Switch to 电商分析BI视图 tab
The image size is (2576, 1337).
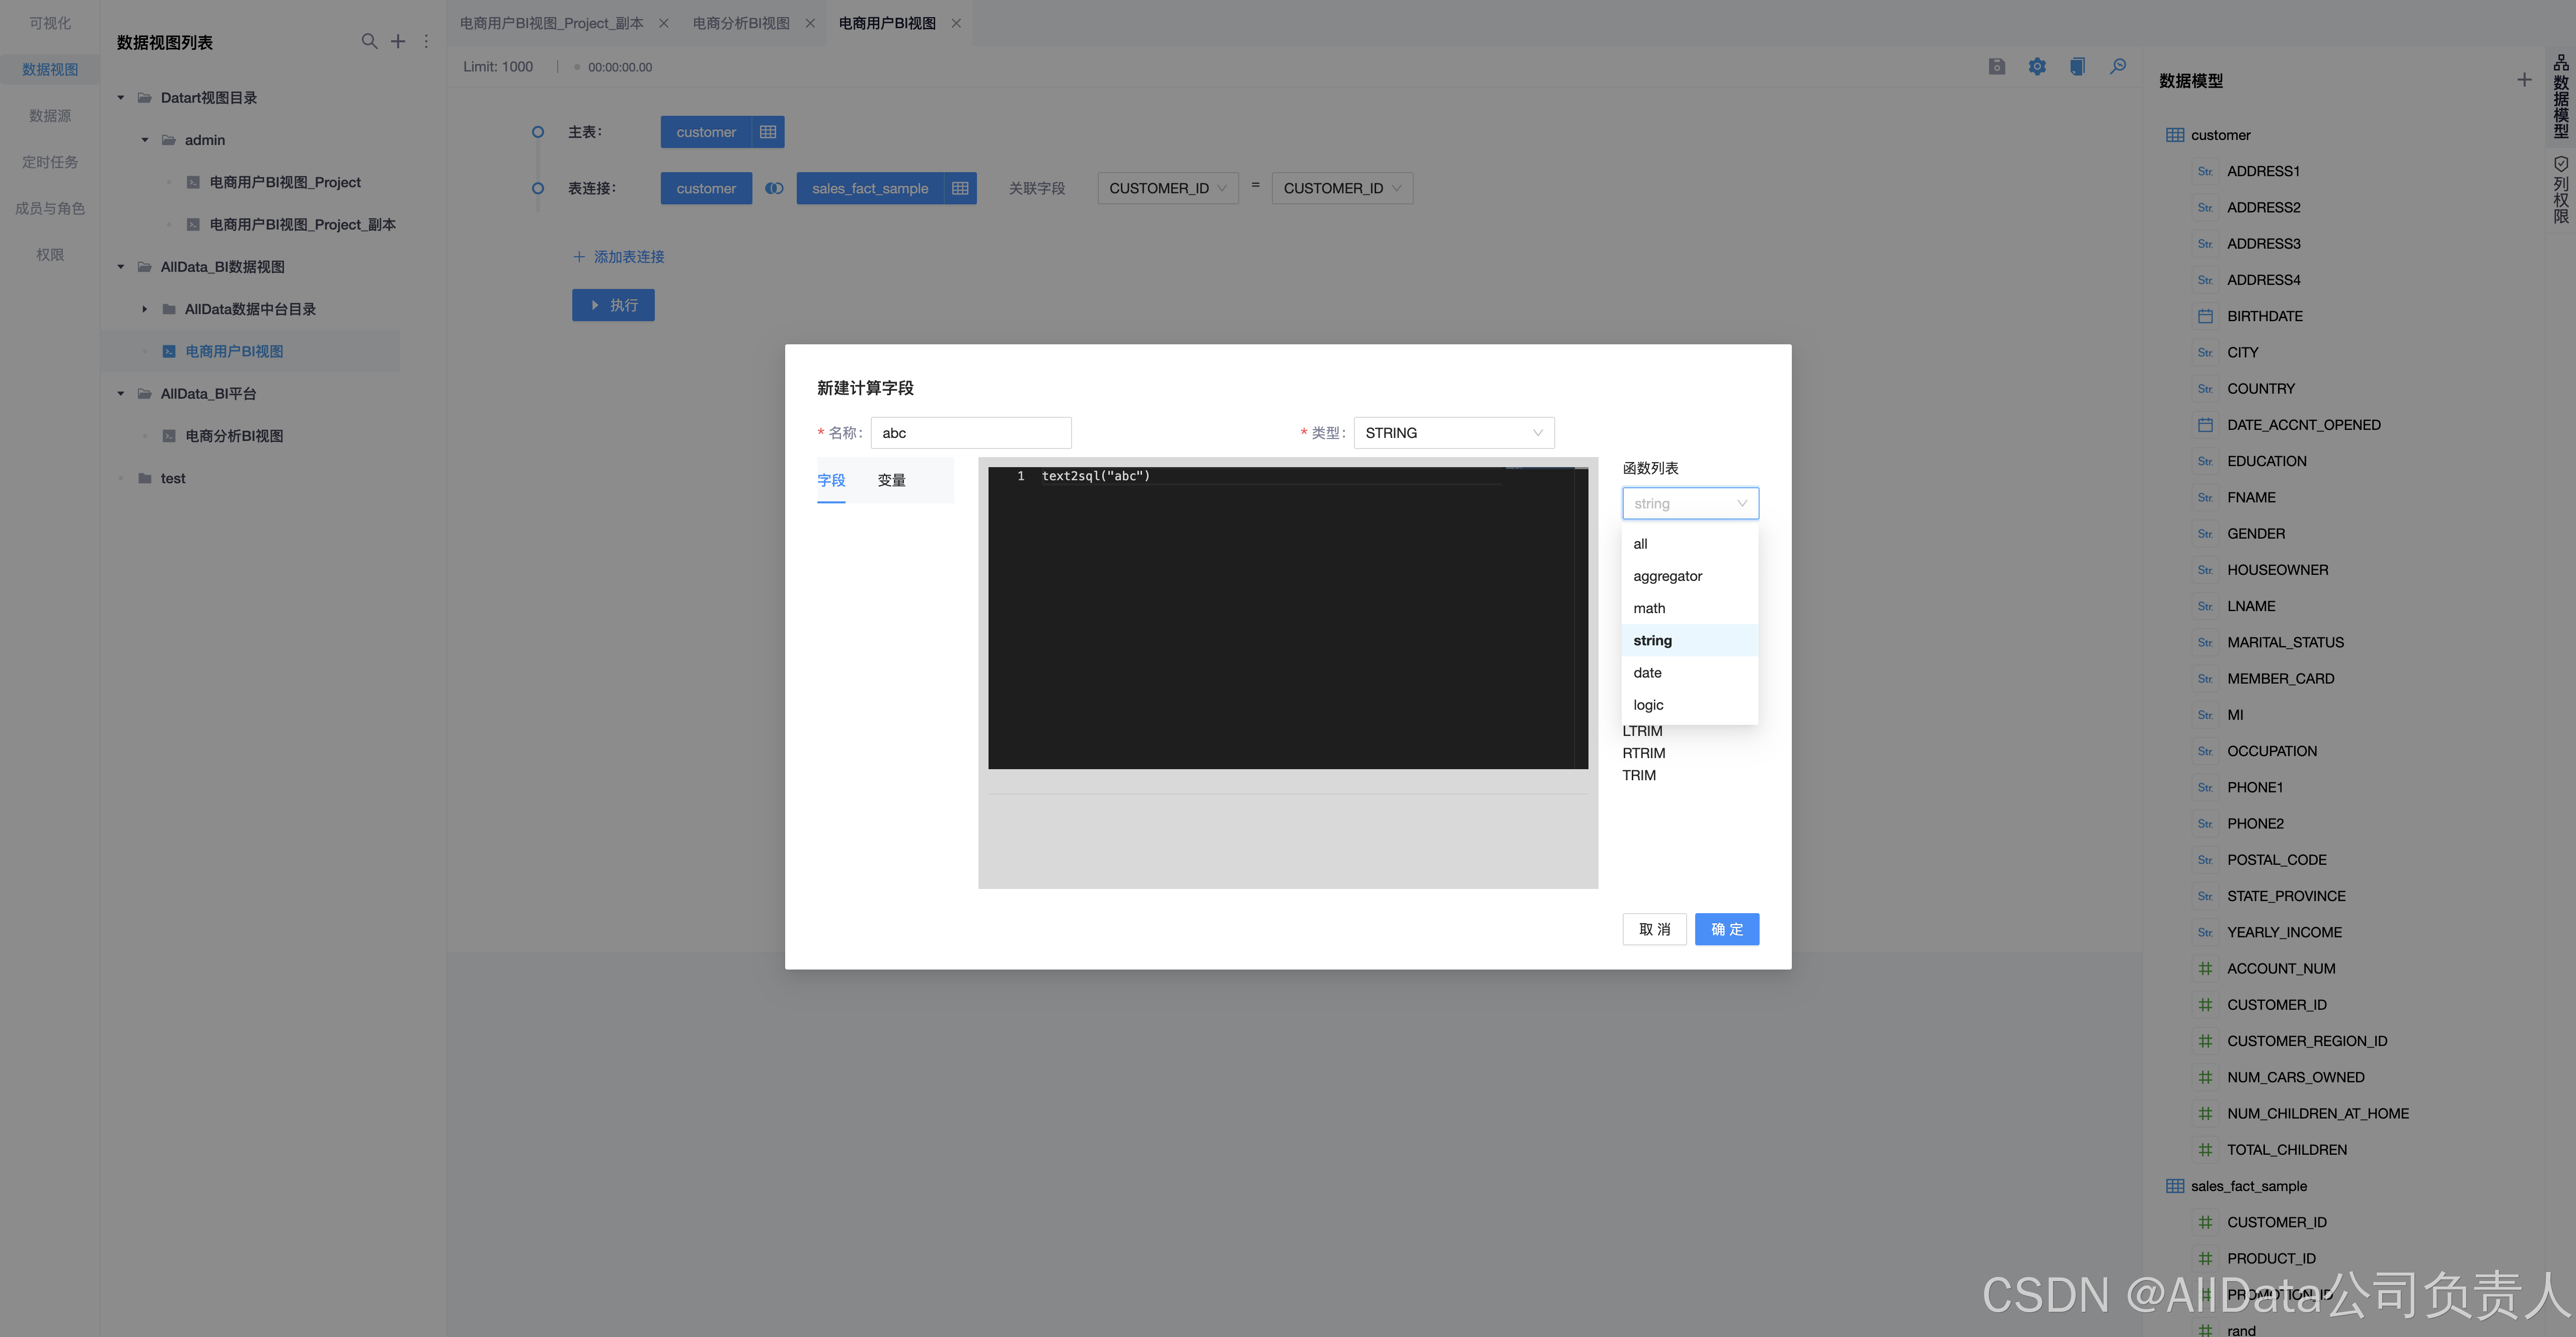coord(741,23)
